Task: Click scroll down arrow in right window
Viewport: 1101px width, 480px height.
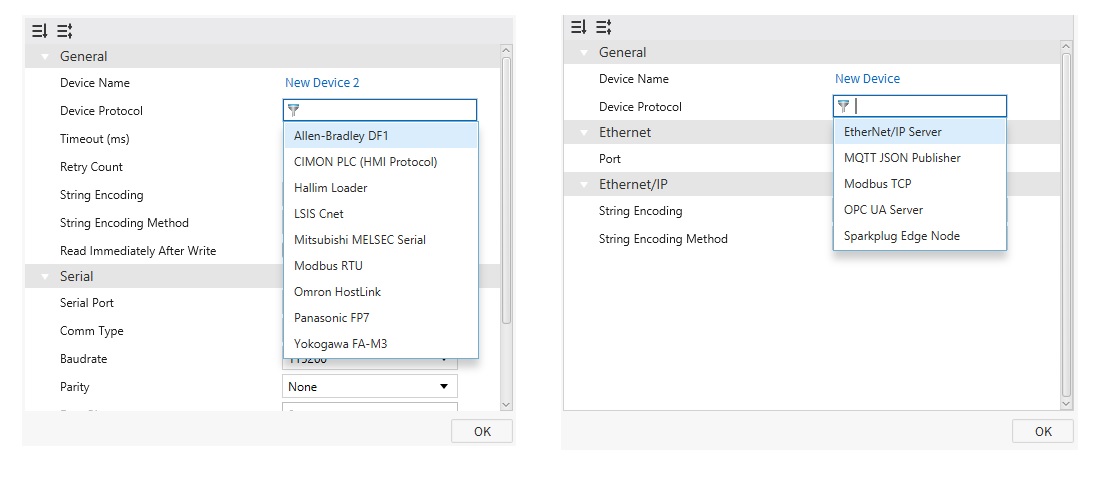Action: click(1067, 404)
